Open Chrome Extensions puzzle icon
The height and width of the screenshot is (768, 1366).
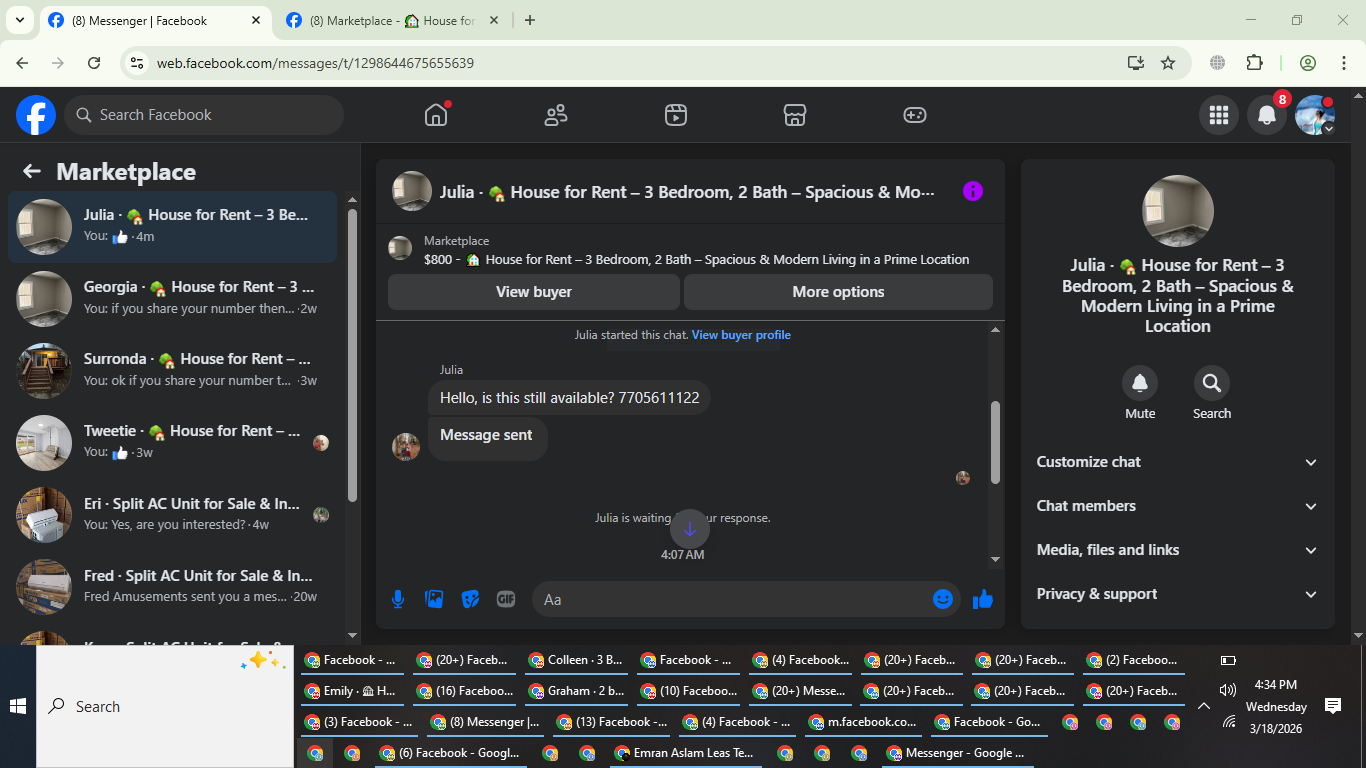click(1255, 63)
